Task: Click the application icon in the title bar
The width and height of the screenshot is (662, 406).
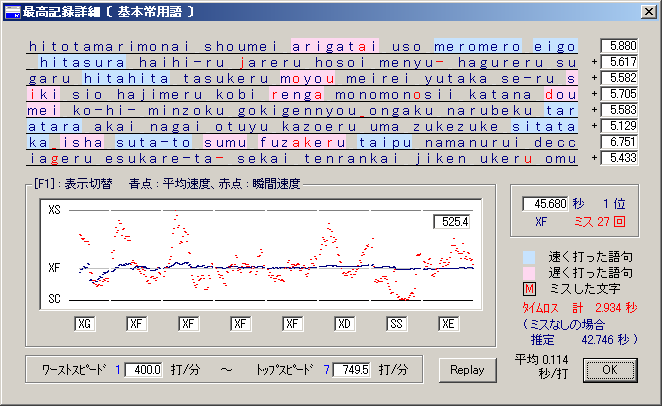Action: (x=11, y=10)
